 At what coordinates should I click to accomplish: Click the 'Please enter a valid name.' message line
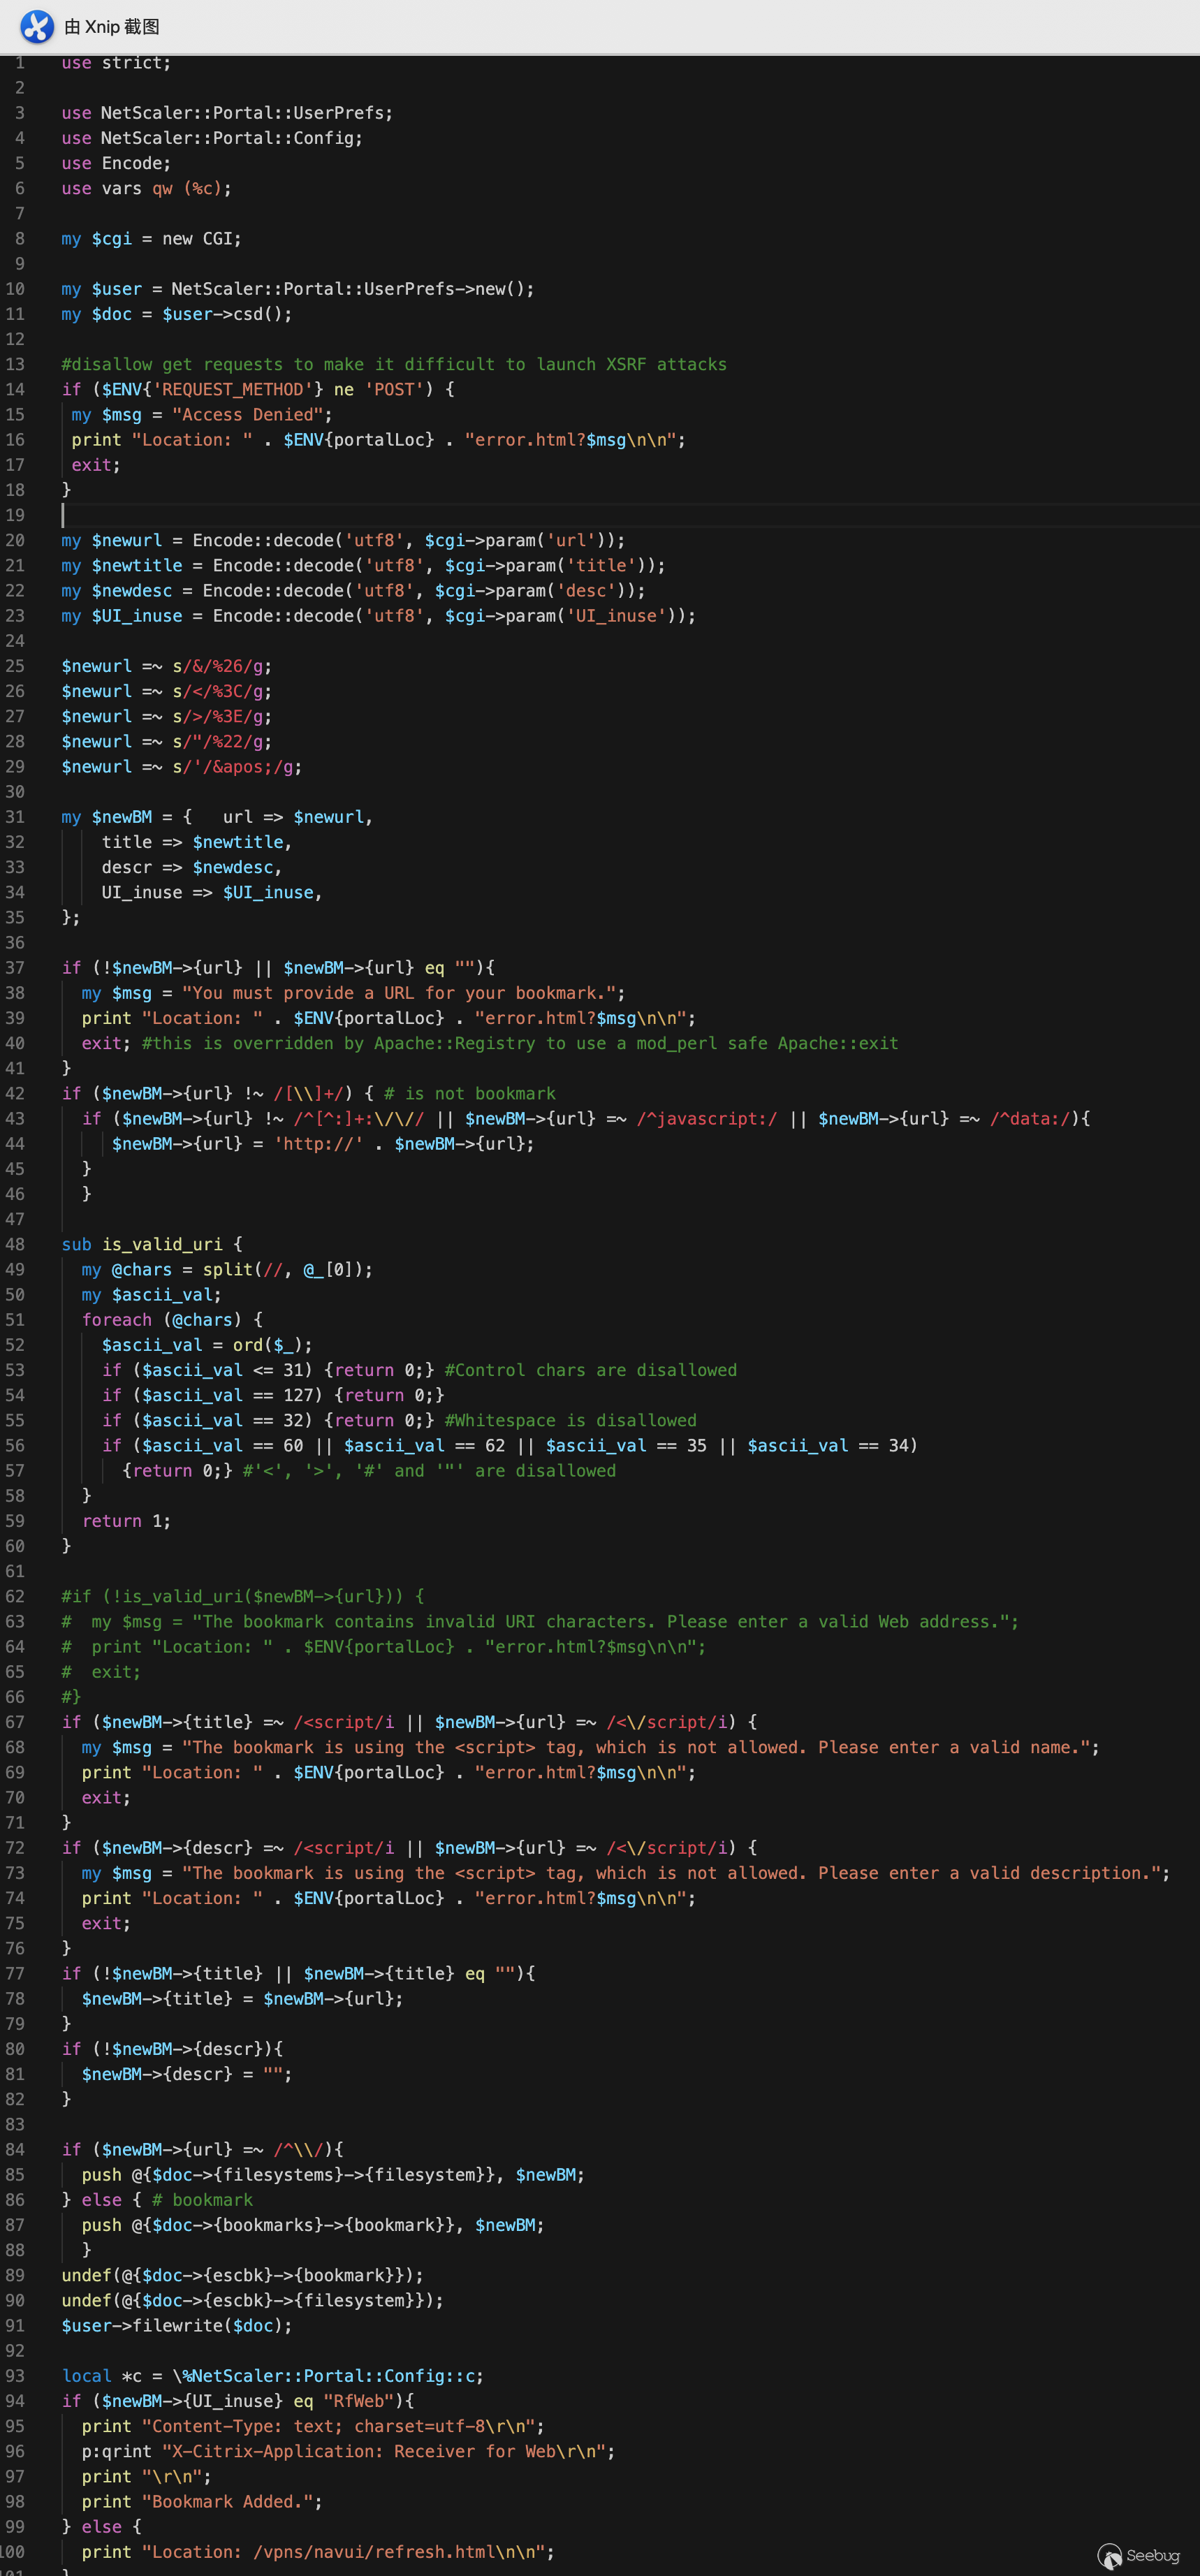[591, 1747]
